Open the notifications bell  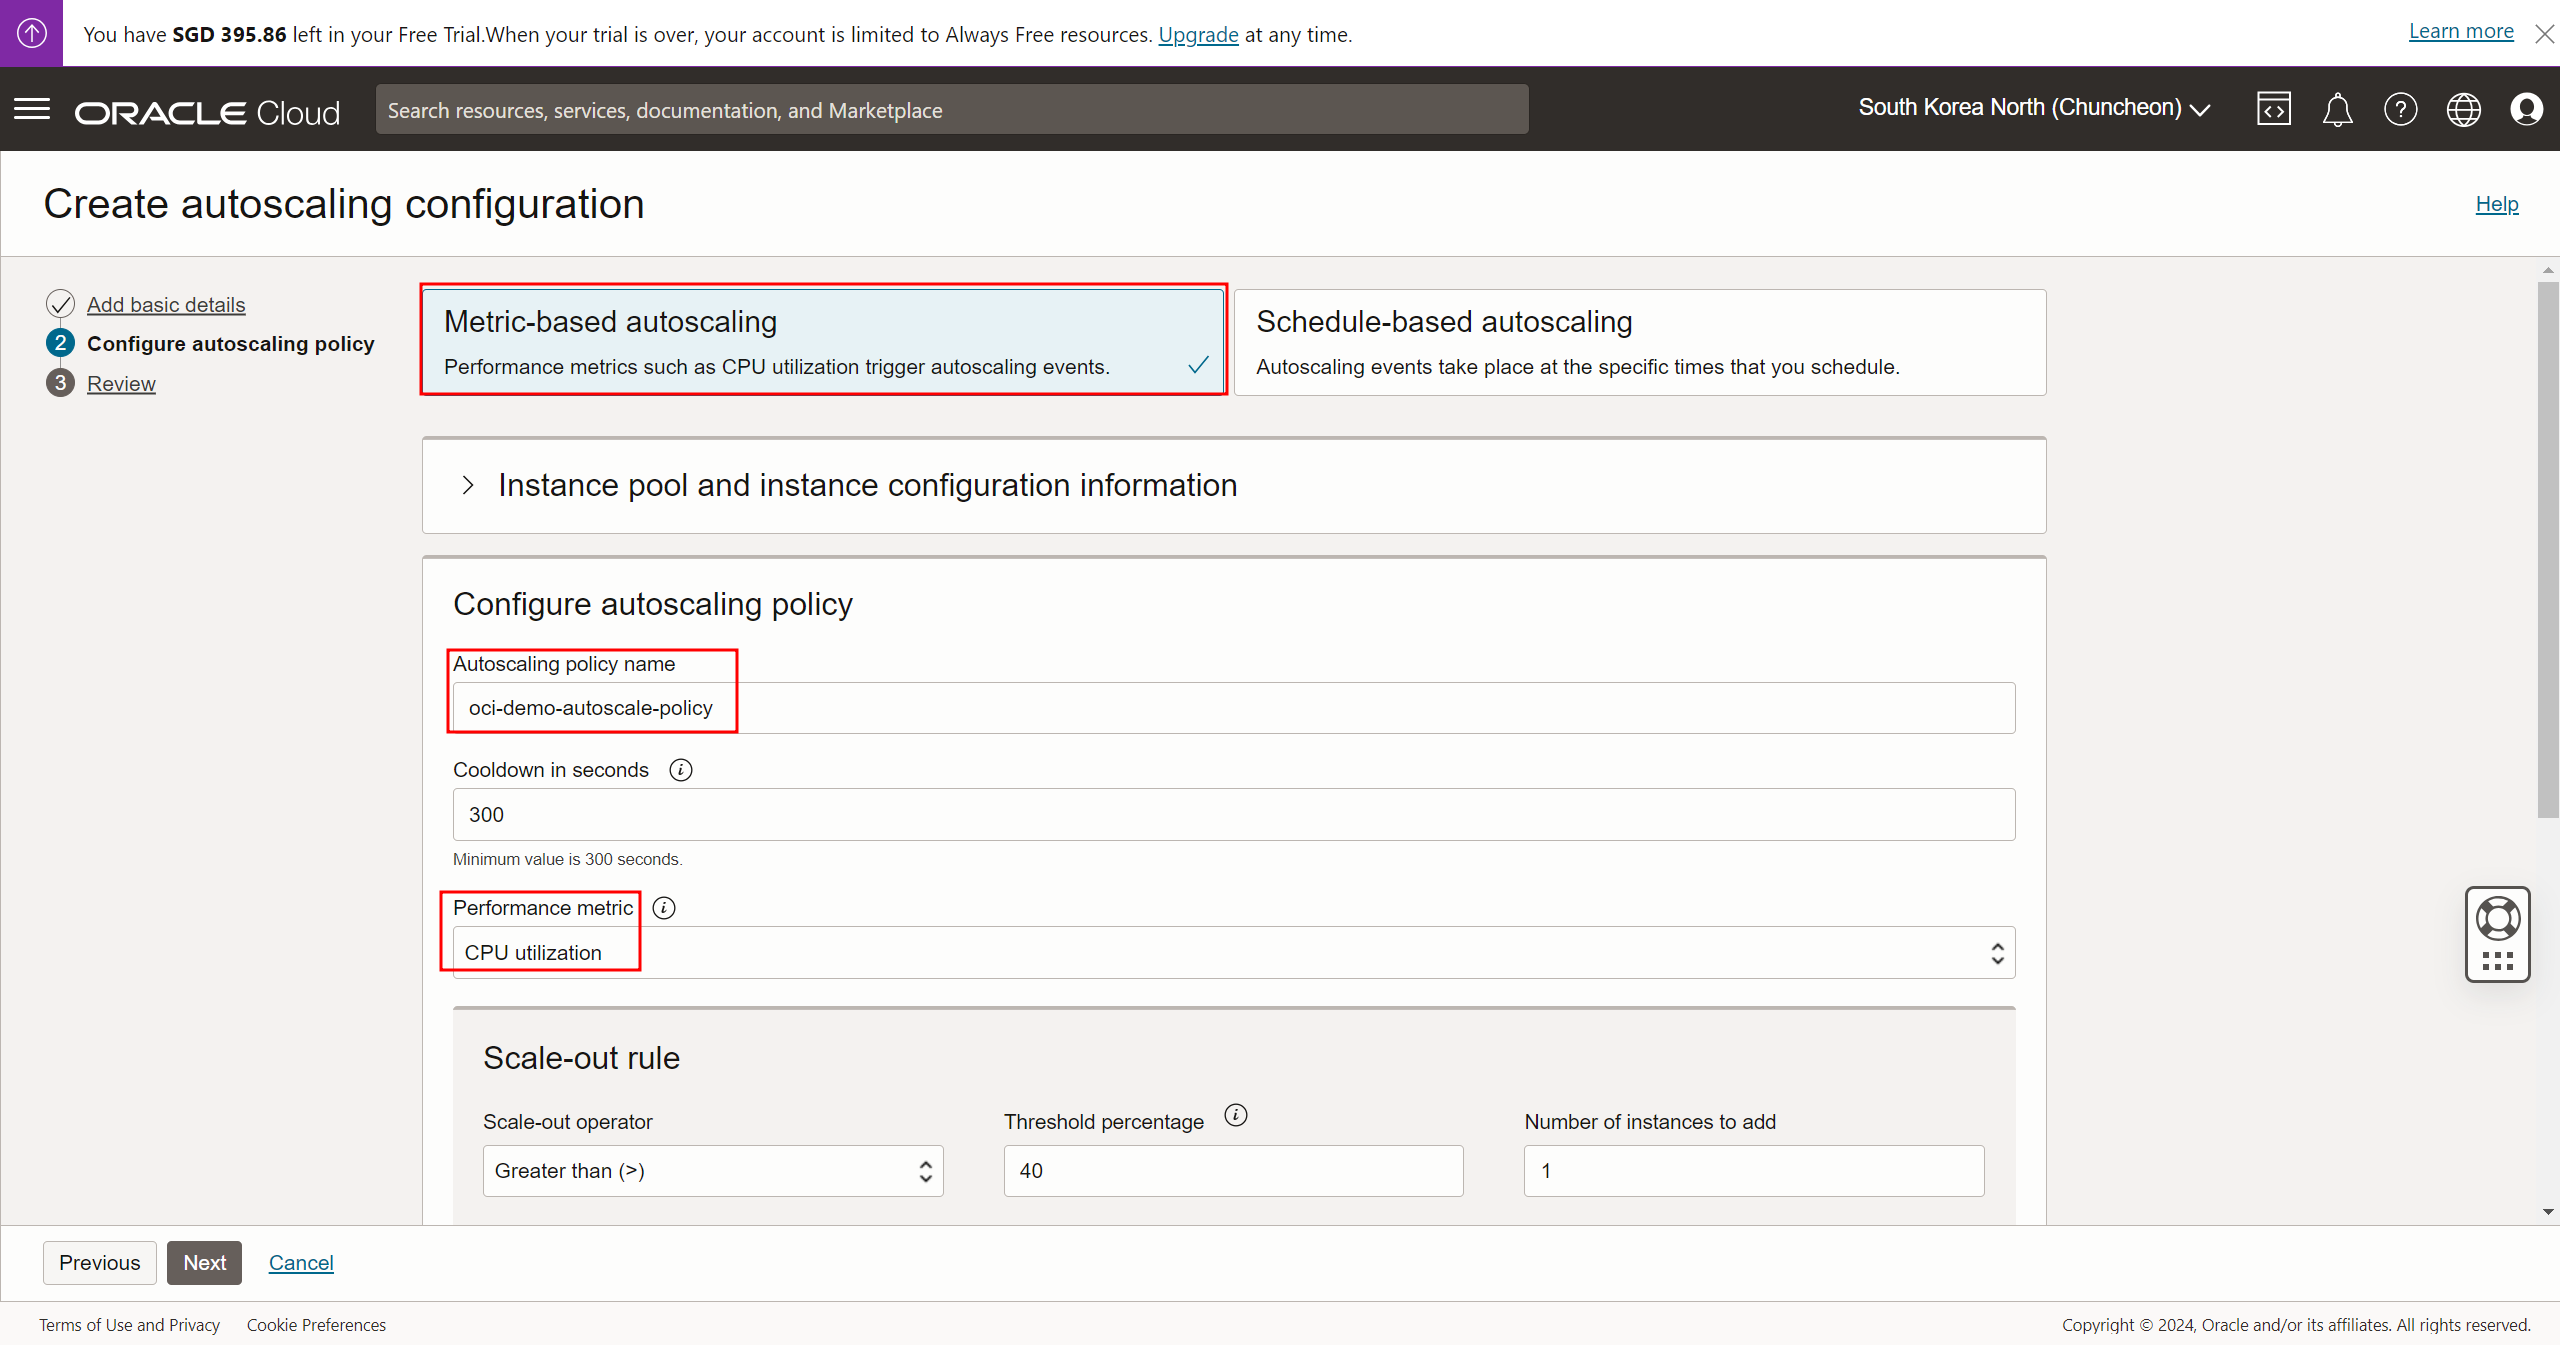2337,109
